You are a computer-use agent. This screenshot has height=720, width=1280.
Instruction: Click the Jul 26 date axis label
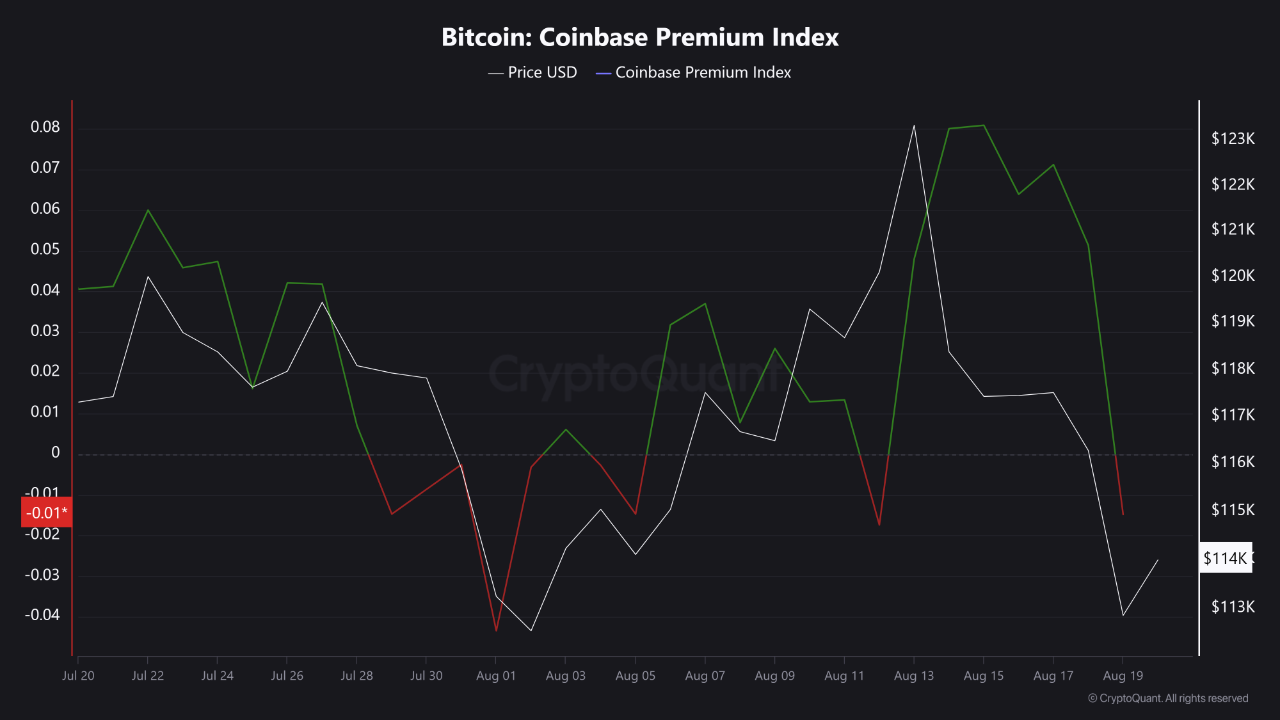click(287, 676)
